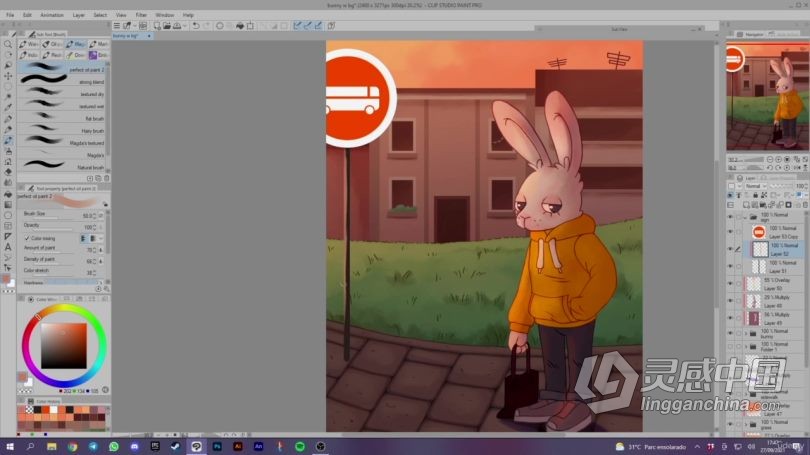810x455 pixels.
Task: Open Google Chrome from the taskbar
Action: coord(72,446)
